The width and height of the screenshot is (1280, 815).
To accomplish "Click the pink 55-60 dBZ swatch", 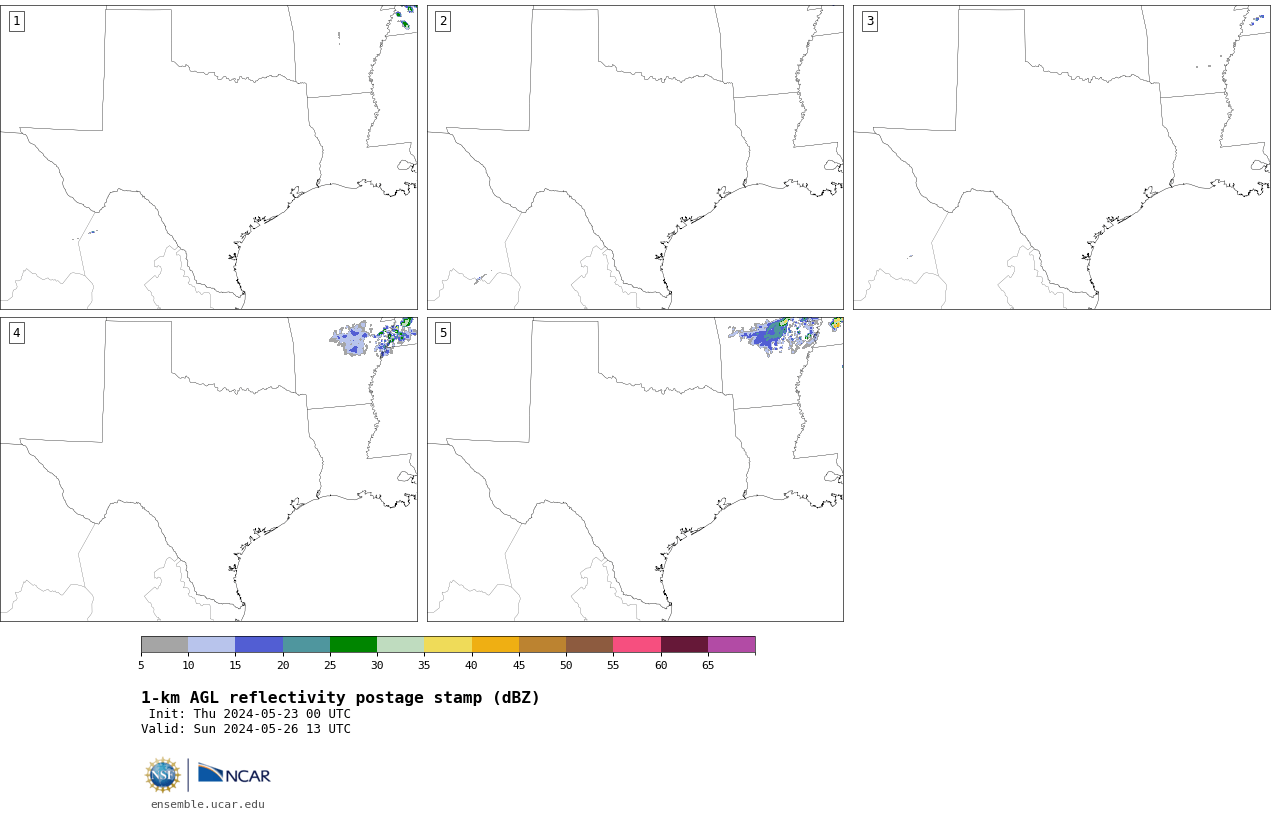I will 637,645.
